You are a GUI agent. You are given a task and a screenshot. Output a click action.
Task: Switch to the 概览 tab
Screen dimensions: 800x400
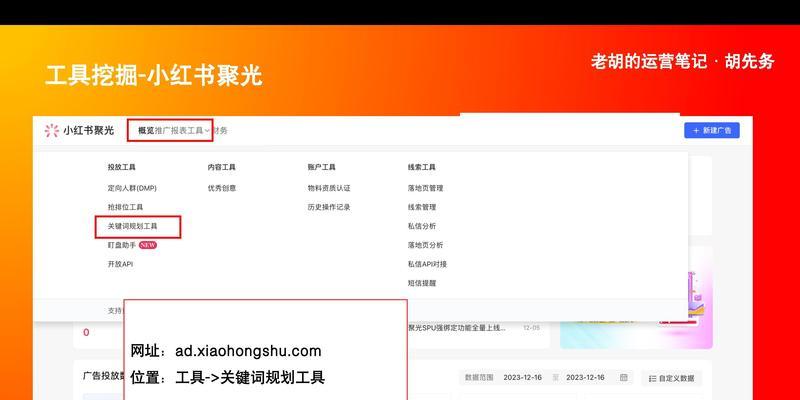coord(145,131)
